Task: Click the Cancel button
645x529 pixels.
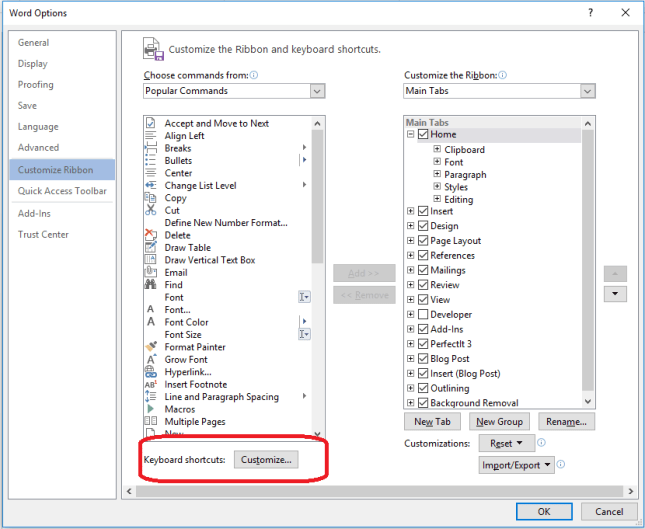Action: point(609,511)
